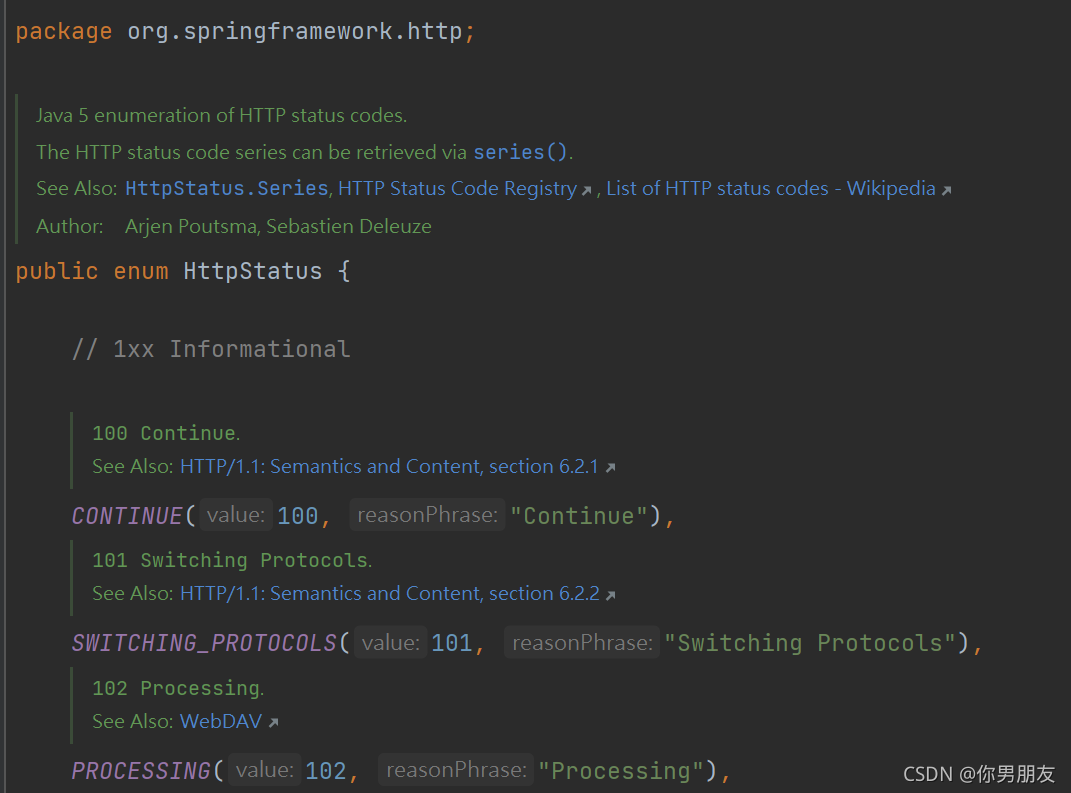Select the CONTINUE enum constant
The image size is (1071, 793).
pos(127,516)
